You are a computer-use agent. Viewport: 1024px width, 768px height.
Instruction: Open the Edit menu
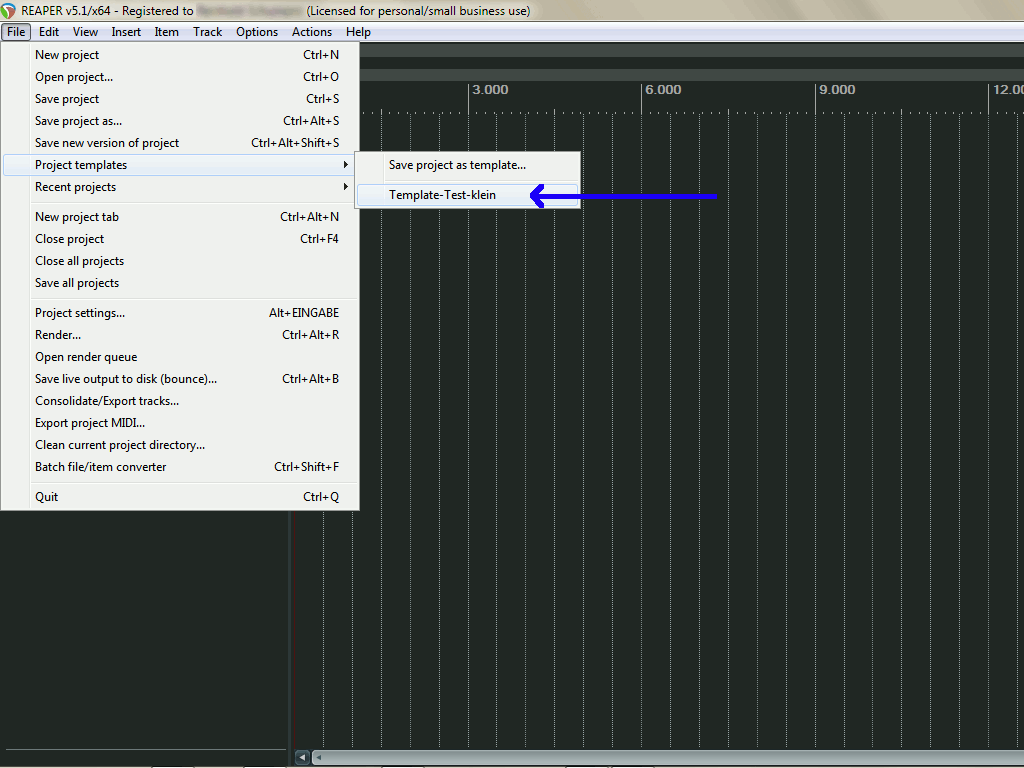49,32
